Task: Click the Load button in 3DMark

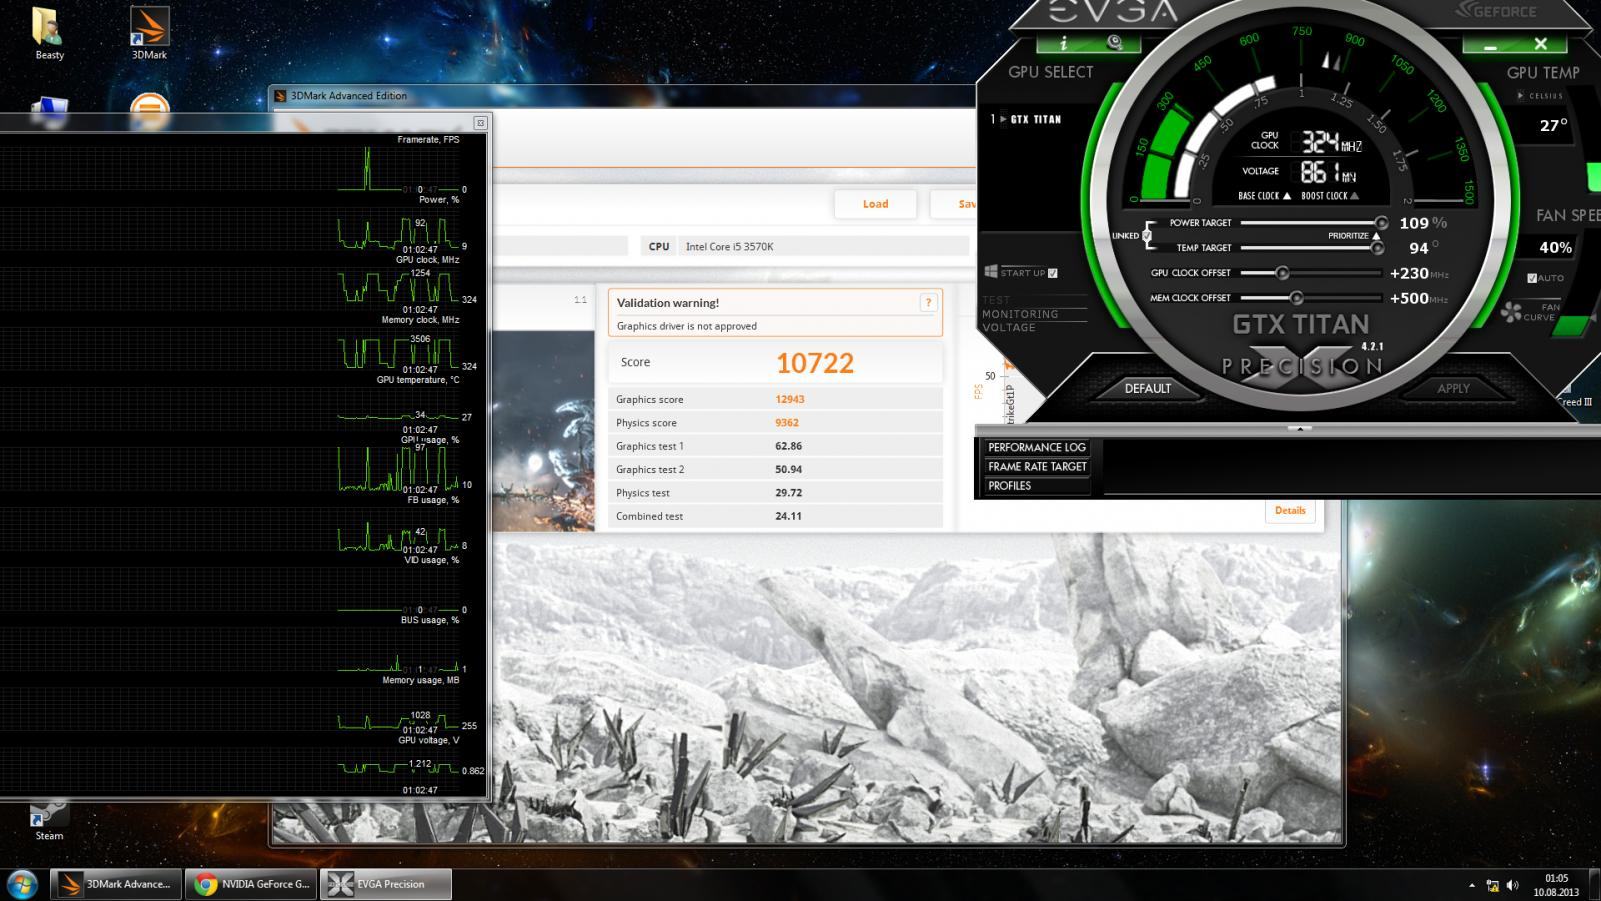Action: click(x=875, y=204)
